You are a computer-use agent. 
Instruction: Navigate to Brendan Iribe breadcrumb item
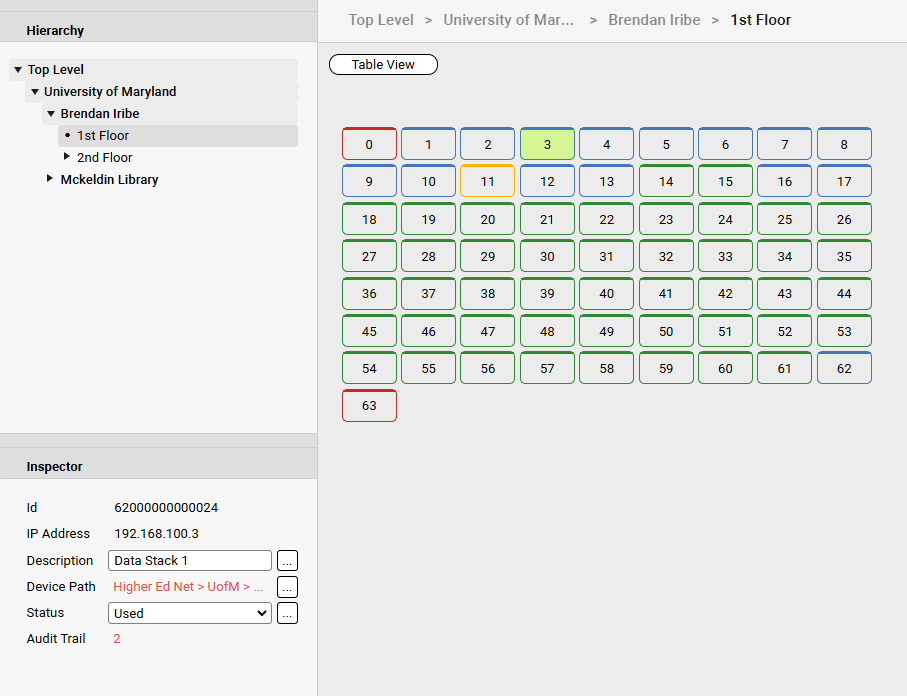coord(654,20)
